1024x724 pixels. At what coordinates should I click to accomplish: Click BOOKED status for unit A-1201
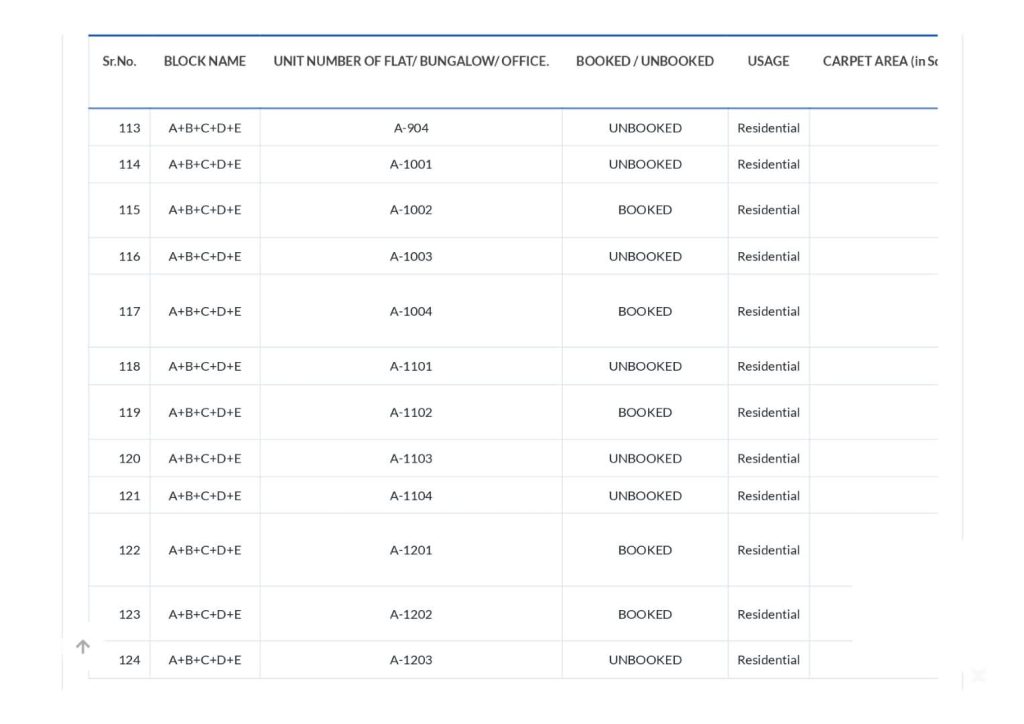(645, 550)
